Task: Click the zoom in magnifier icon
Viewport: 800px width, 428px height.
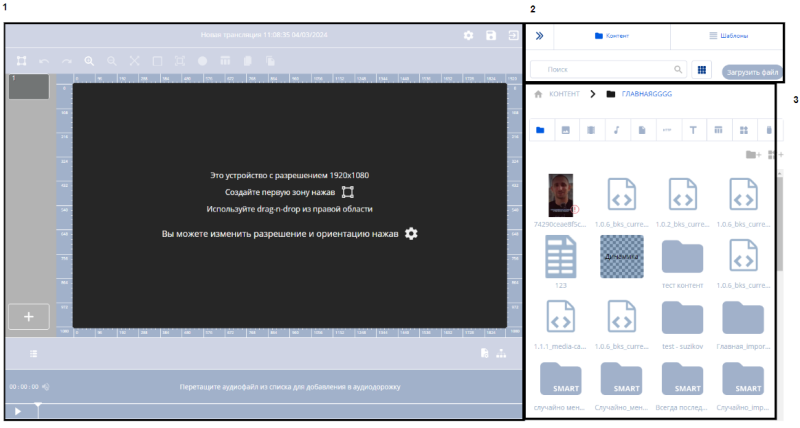Action: pyautogui.click(x=88, y=61)
